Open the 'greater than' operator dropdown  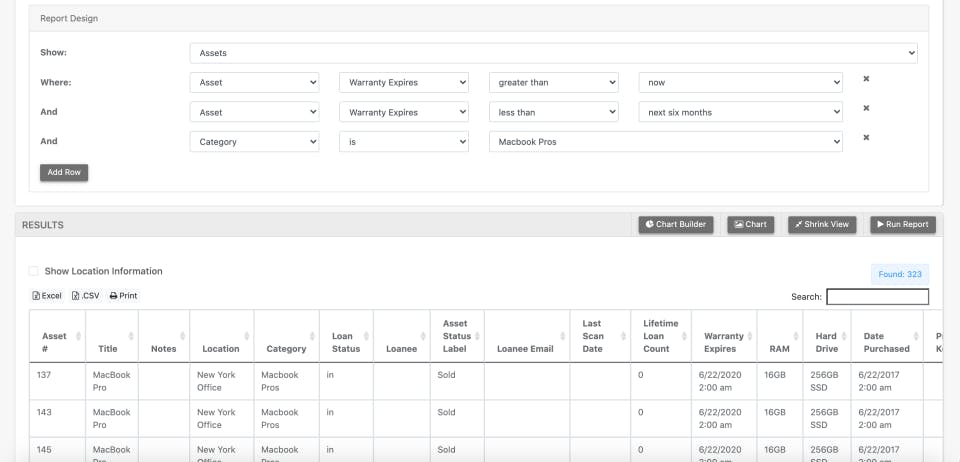point(553,83)
